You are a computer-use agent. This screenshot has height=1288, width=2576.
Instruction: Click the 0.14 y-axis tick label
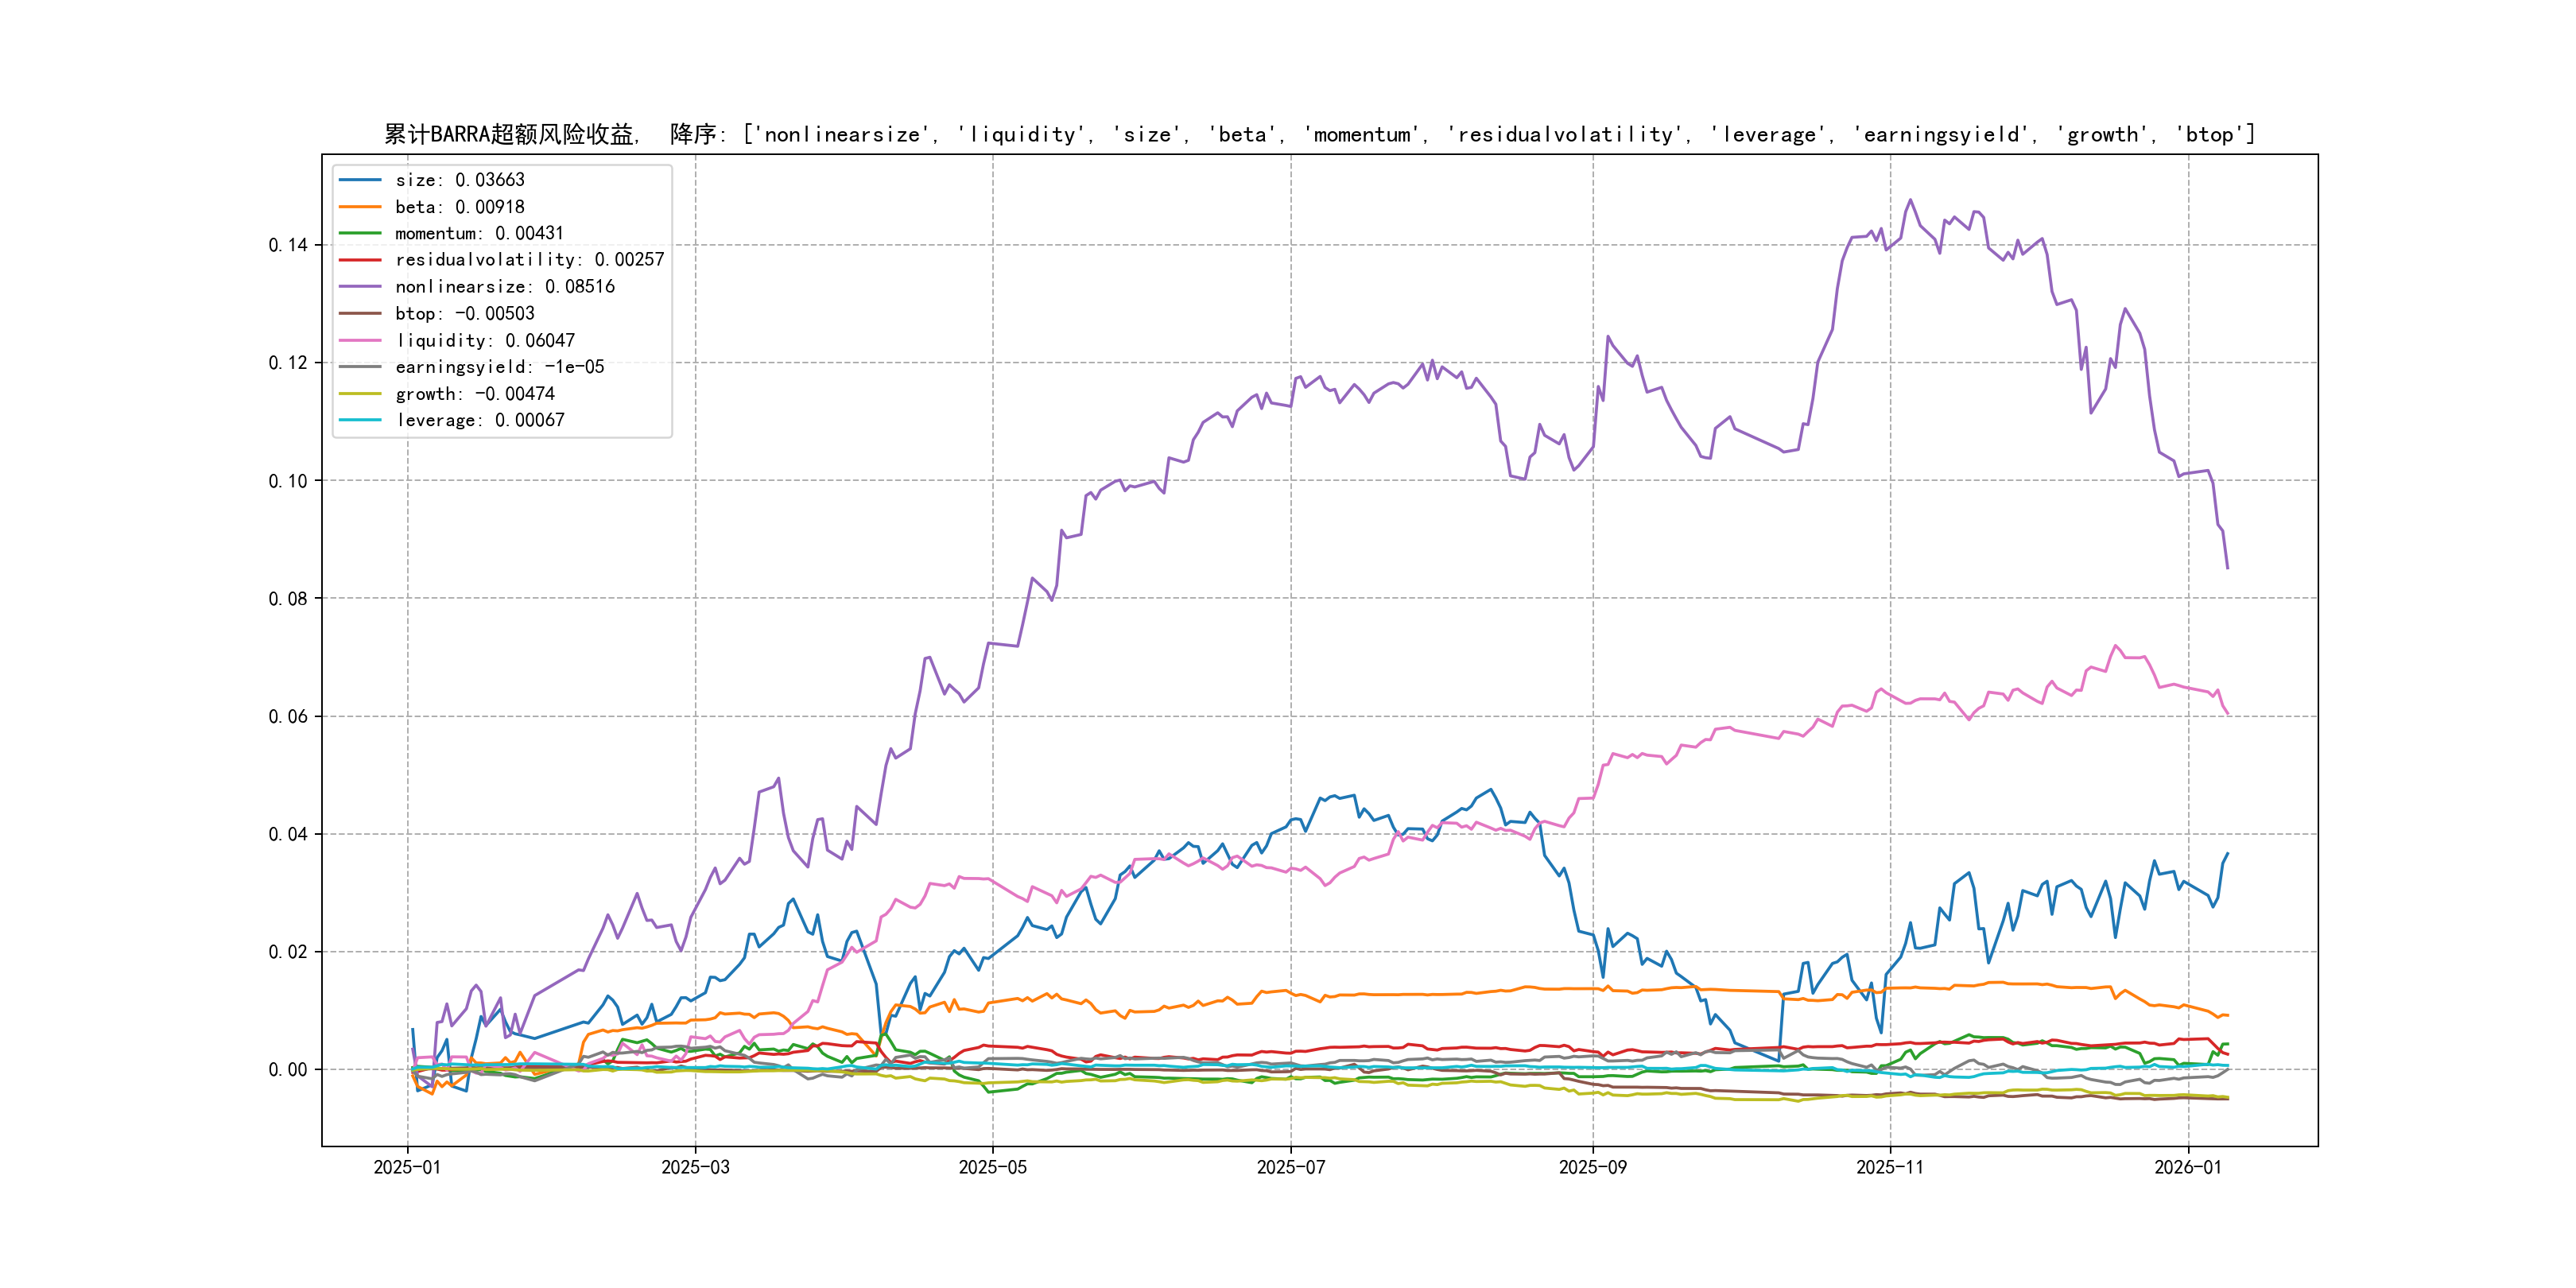[288, 246]
